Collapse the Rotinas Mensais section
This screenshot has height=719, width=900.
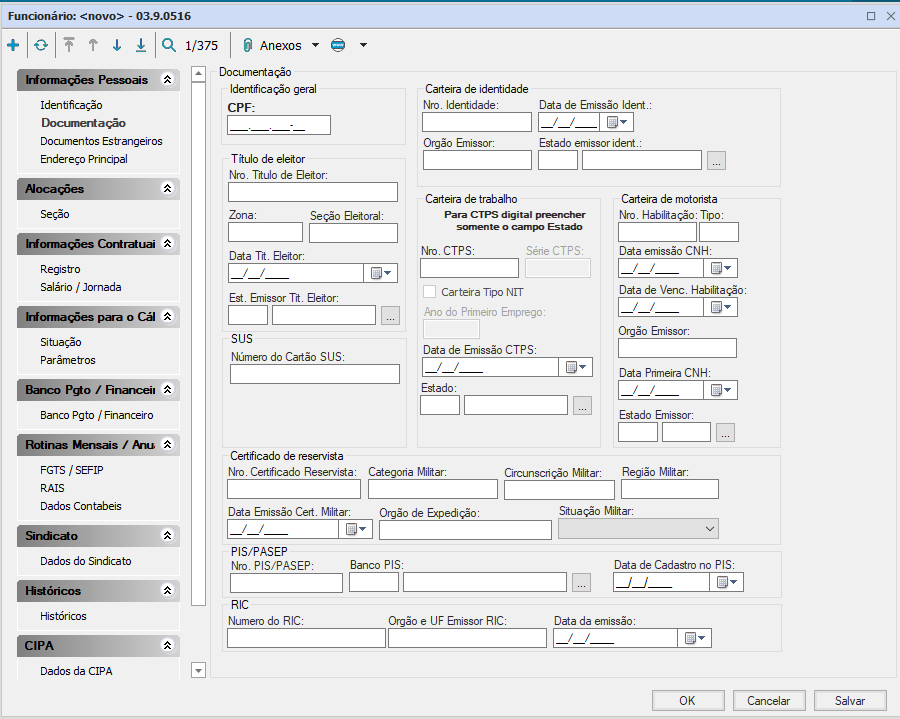coord(167,444)
